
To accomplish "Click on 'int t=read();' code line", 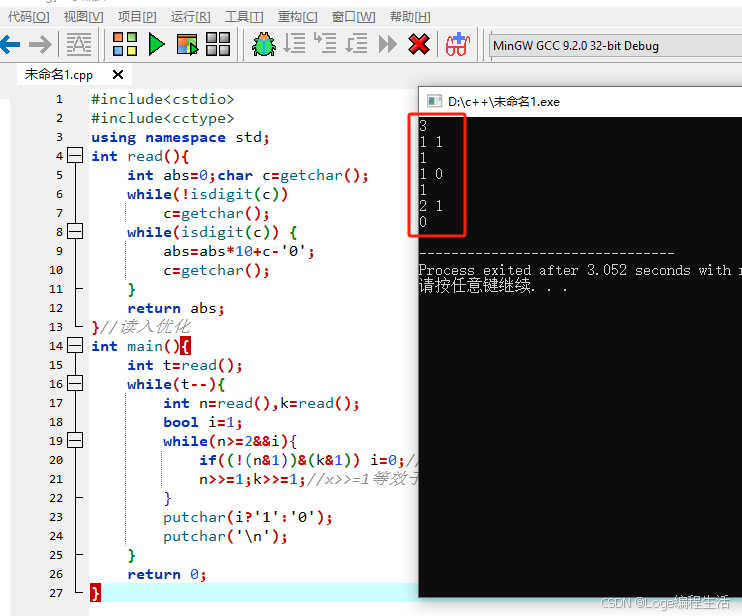I will pos(185,365).
